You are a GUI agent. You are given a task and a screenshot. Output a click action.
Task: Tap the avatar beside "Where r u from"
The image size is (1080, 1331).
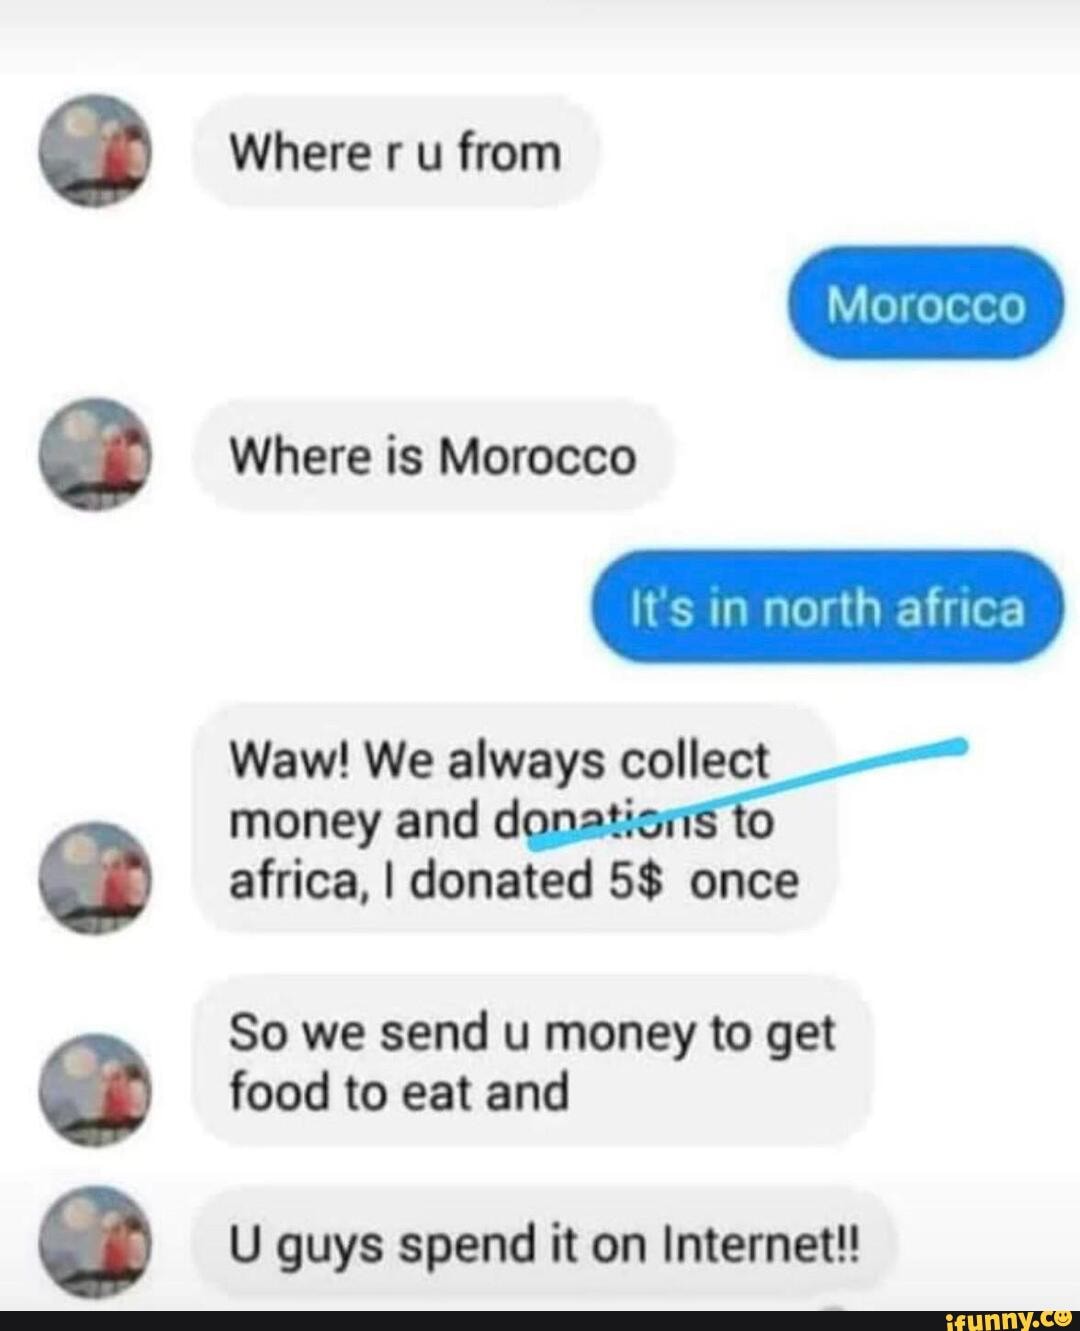tap(96, 151)
